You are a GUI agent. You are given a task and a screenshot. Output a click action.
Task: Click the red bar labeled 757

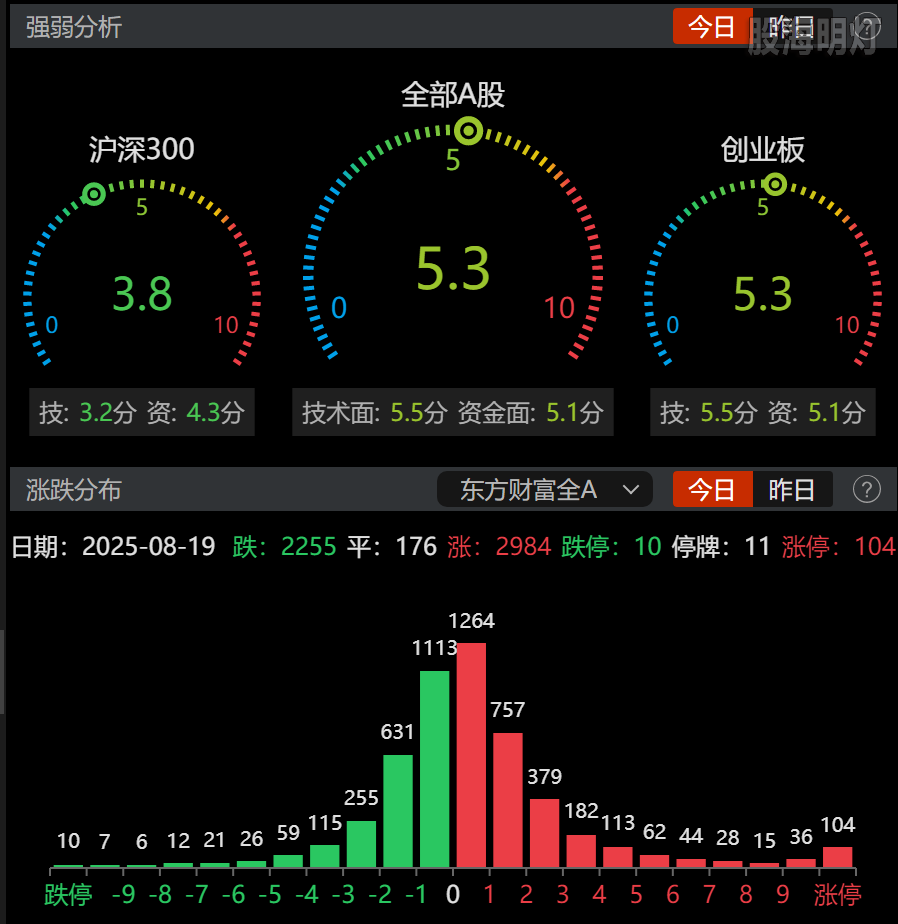pyautogui.click(x=508, y=800)
